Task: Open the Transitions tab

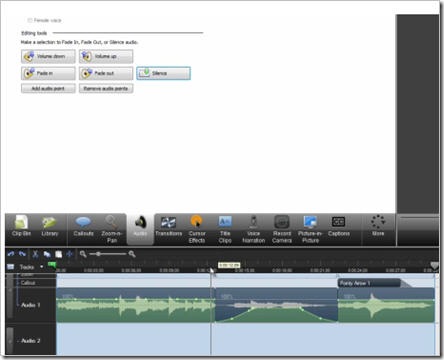Action: coord(168,227)
